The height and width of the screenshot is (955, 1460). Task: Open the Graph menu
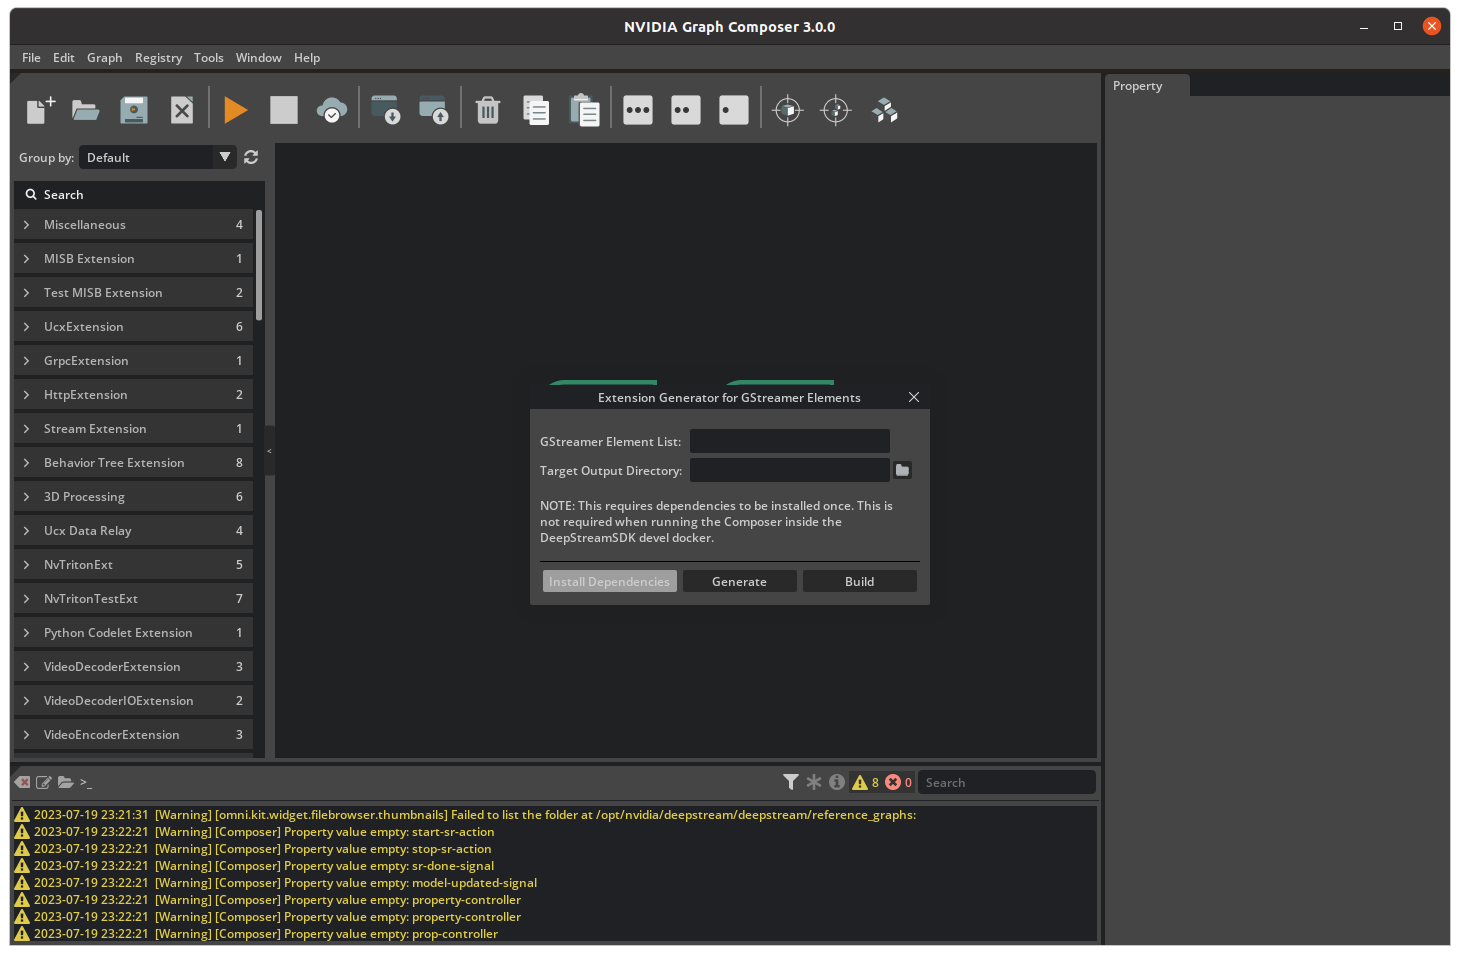104,58
